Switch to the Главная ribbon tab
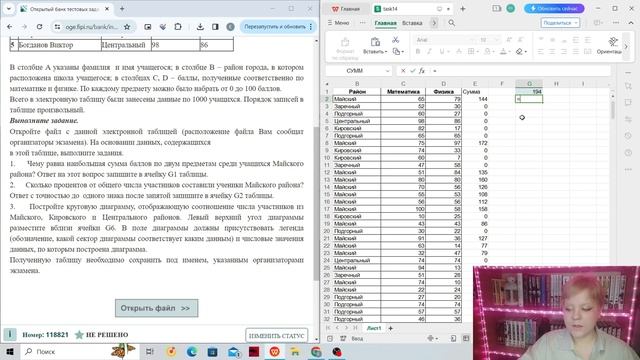 [385, 23]
